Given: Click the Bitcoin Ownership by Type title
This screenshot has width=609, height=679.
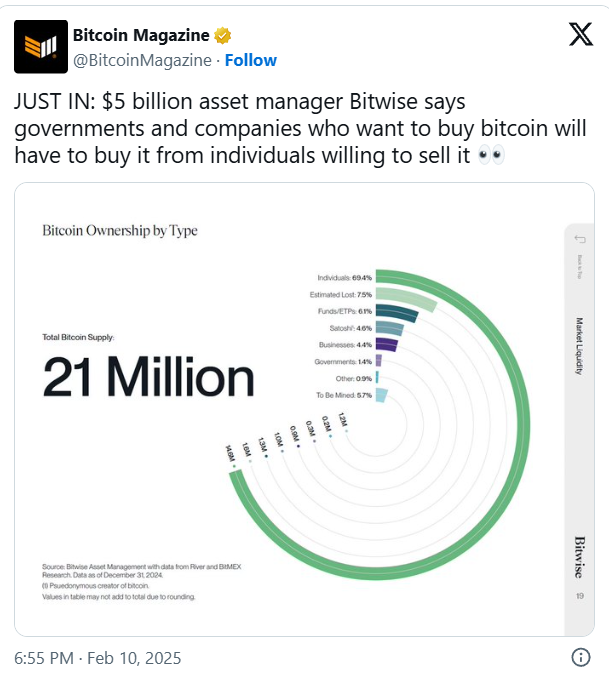Looking at the screenshot, I should coord(120,231).
